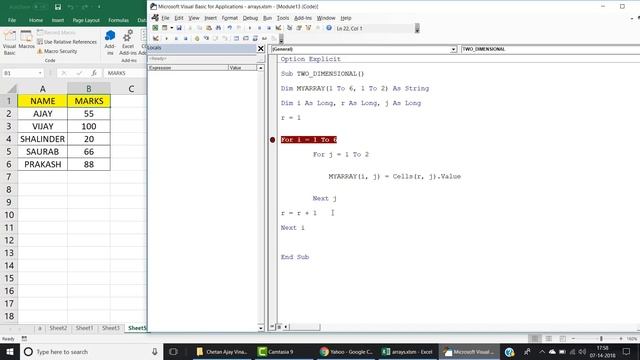Click the Find binoculars icon
The image size is (640, 360).
(x=218, y=28)
